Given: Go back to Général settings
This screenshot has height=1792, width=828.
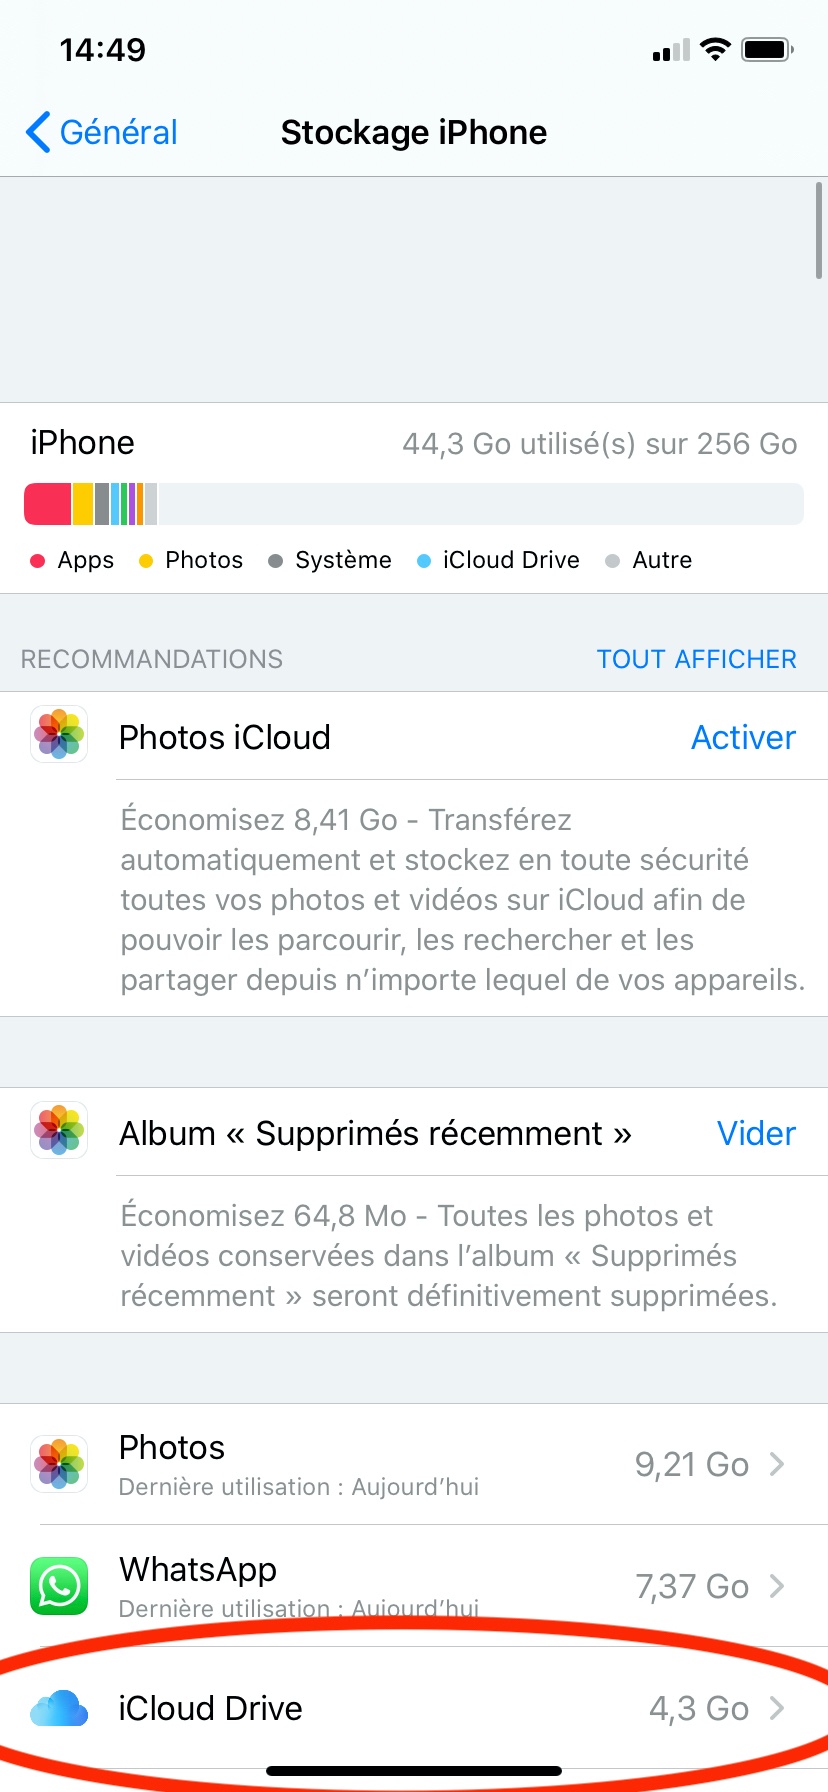Looking at the screenshot, I should 118,132.
